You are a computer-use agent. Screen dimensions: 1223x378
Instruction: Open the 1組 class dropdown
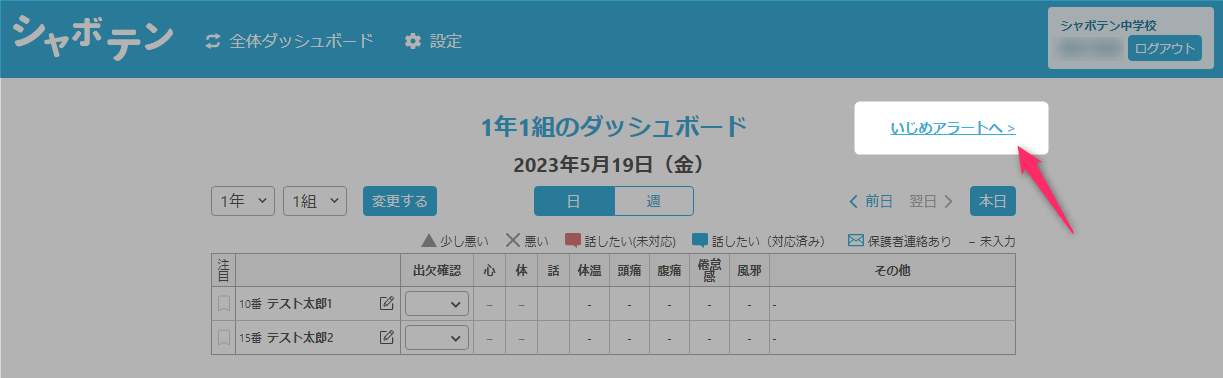[x=315, y=201]
